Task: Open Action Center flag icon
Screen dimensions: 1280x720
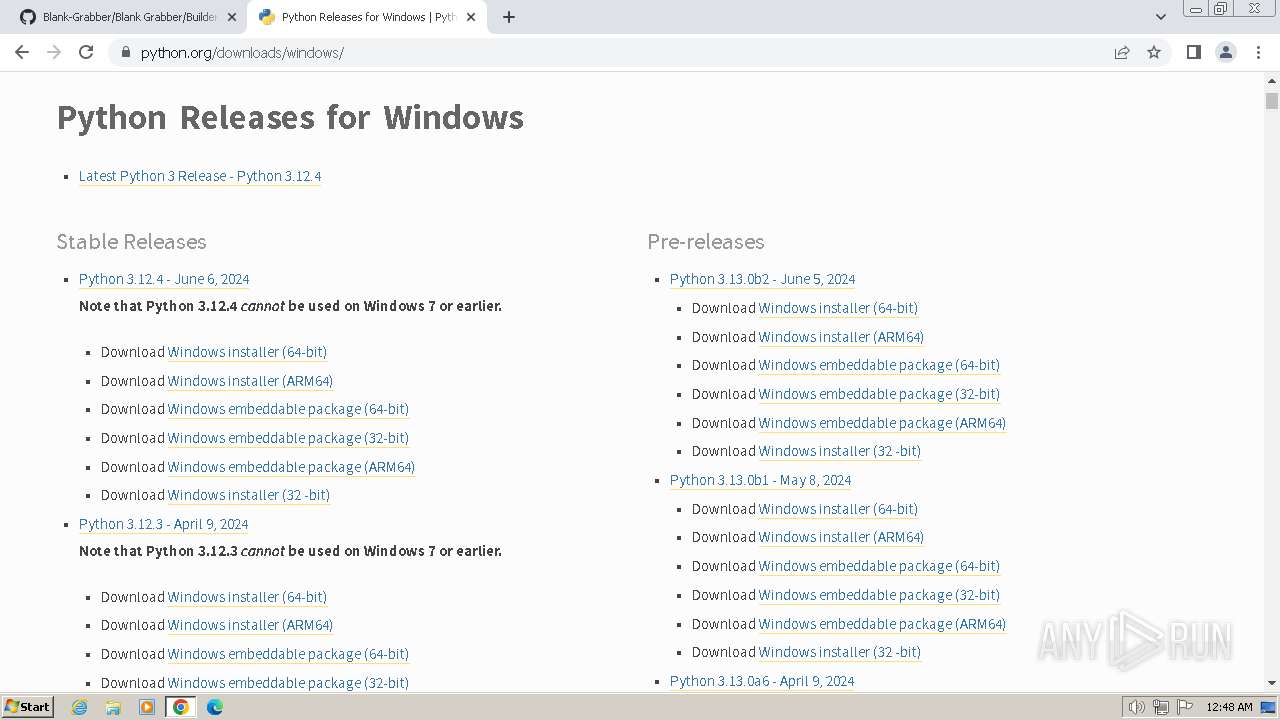Action: pyautogui.click(x=1184, y=707)
